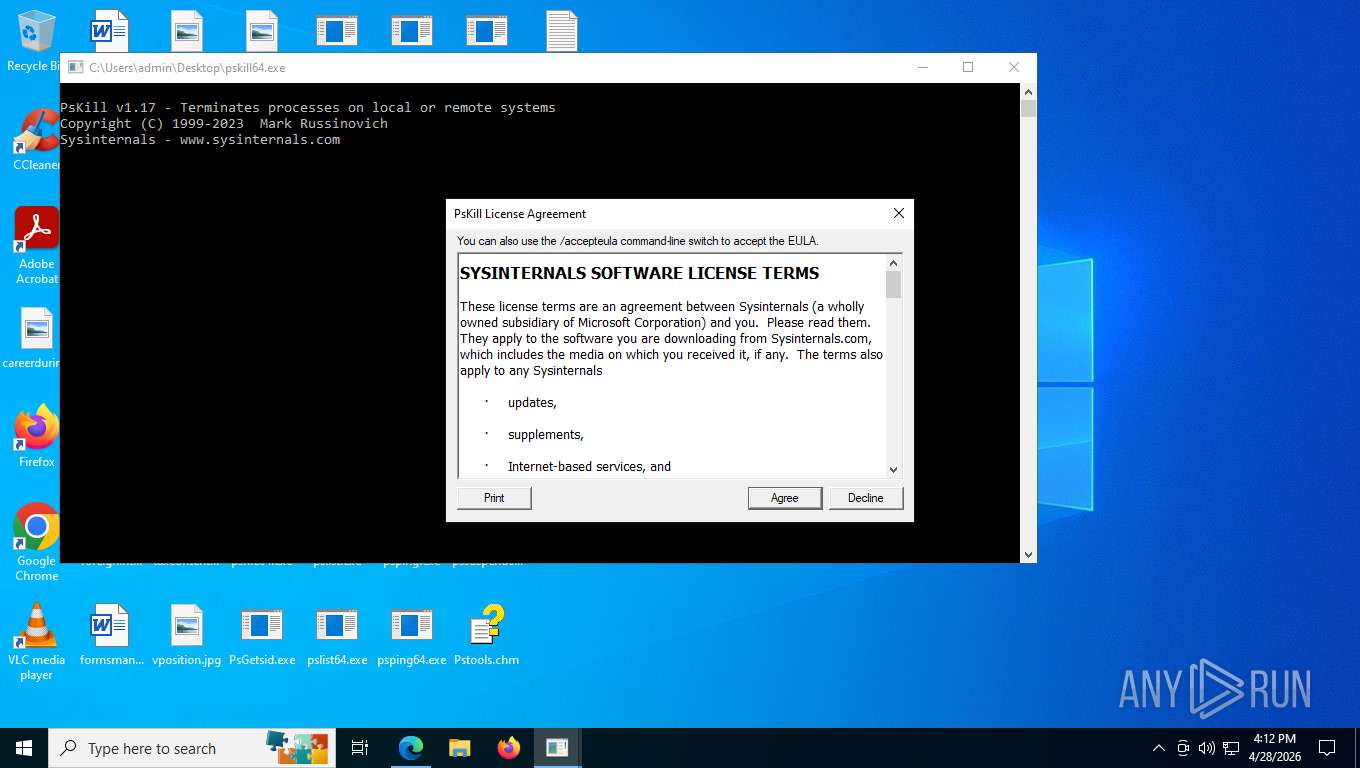Open the volume control tray icon

[1207, 748]
